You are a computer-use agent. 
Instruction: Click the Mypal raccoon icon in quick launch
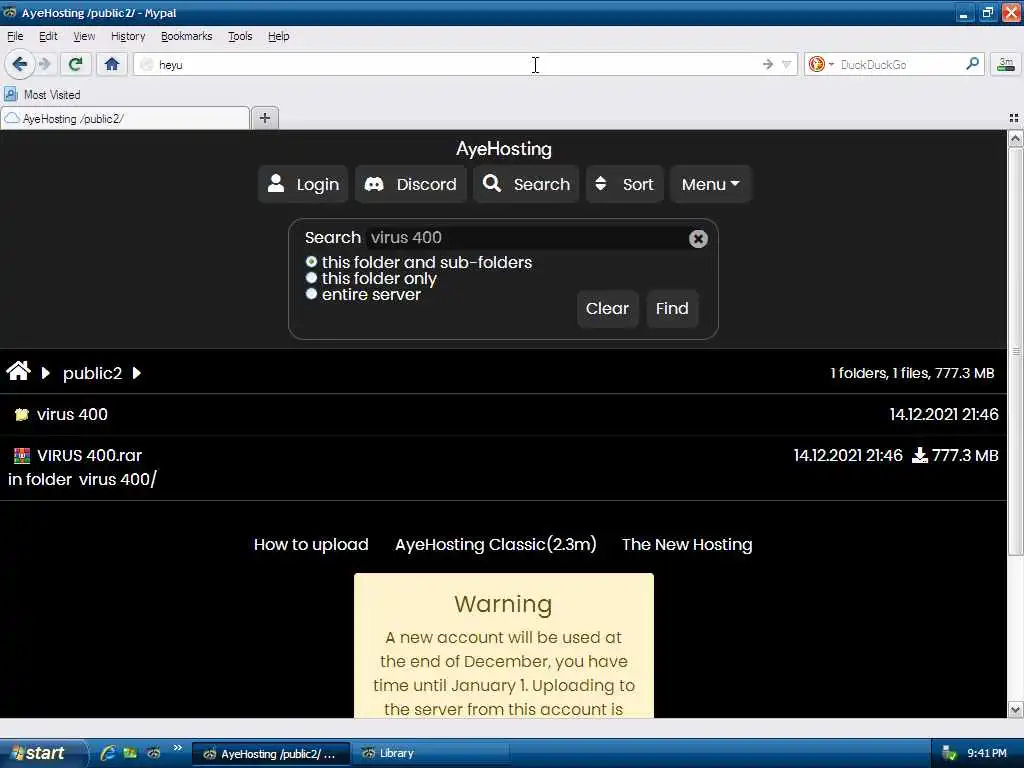[x=153, y=753]
